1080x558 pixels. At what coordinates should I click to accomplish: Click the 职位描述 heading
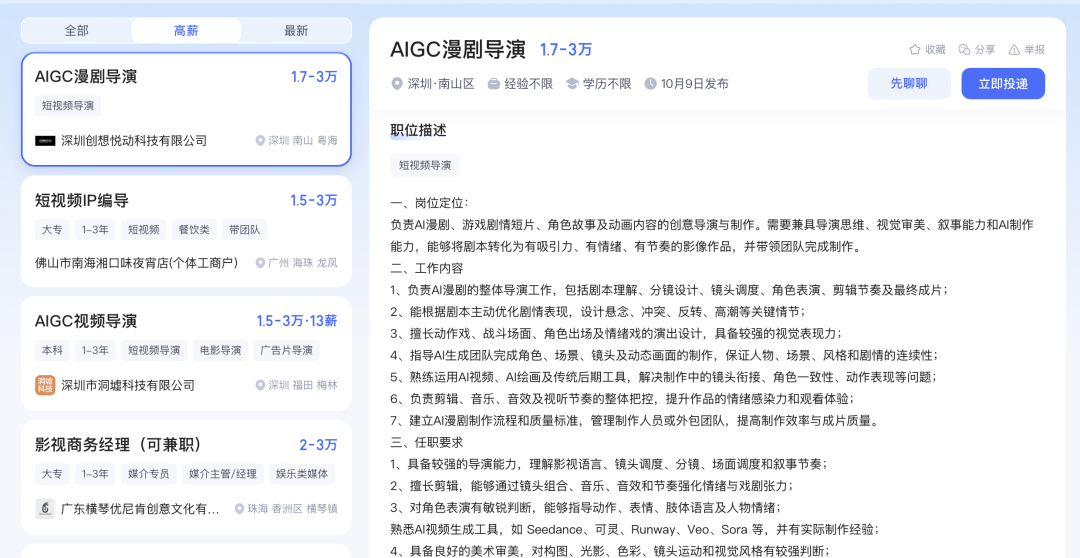(419, 130)
